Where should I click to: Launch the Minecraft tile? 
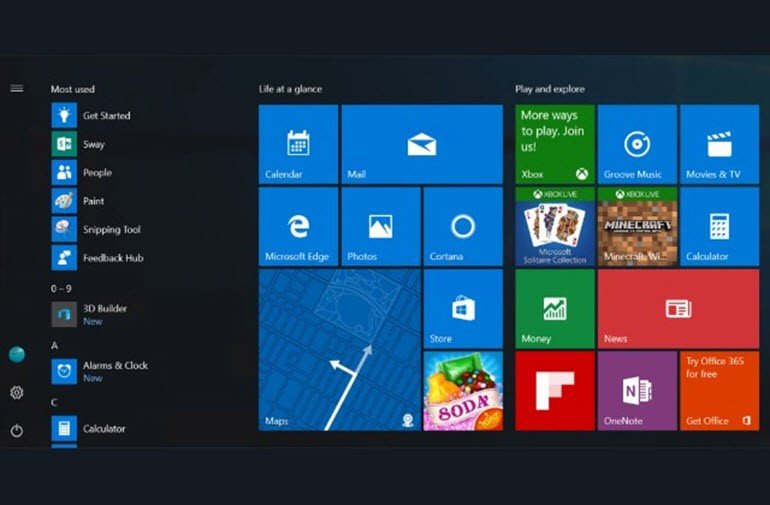point(637,226)
